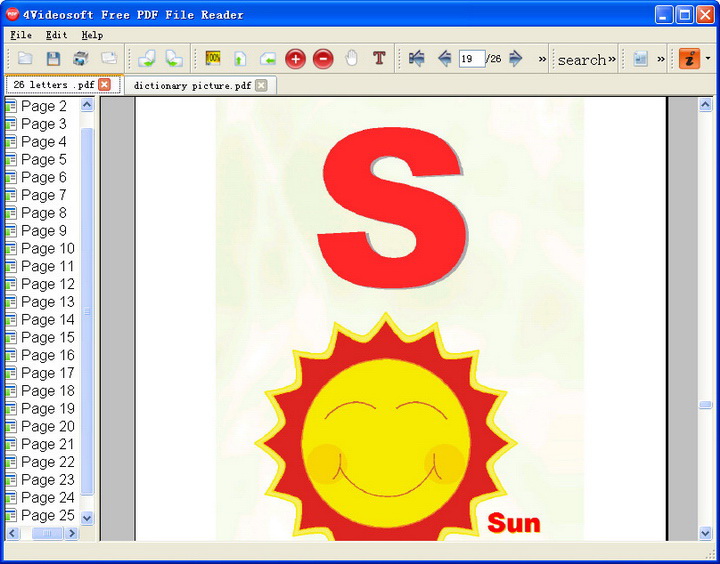This screenshot has width=720, height=564.
Task: Select the text selection T tool
Action: [379, 59]
